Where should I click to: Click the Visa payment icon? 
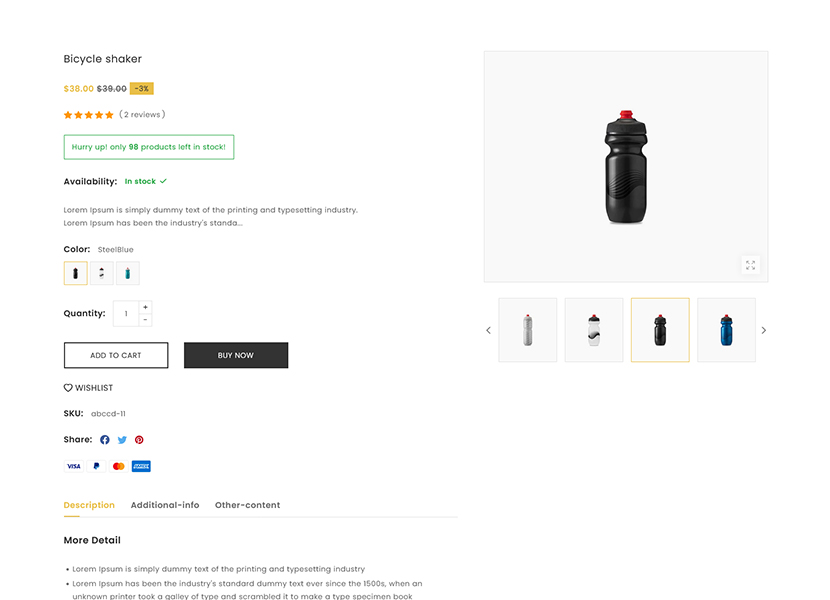[x=73, y=465]
